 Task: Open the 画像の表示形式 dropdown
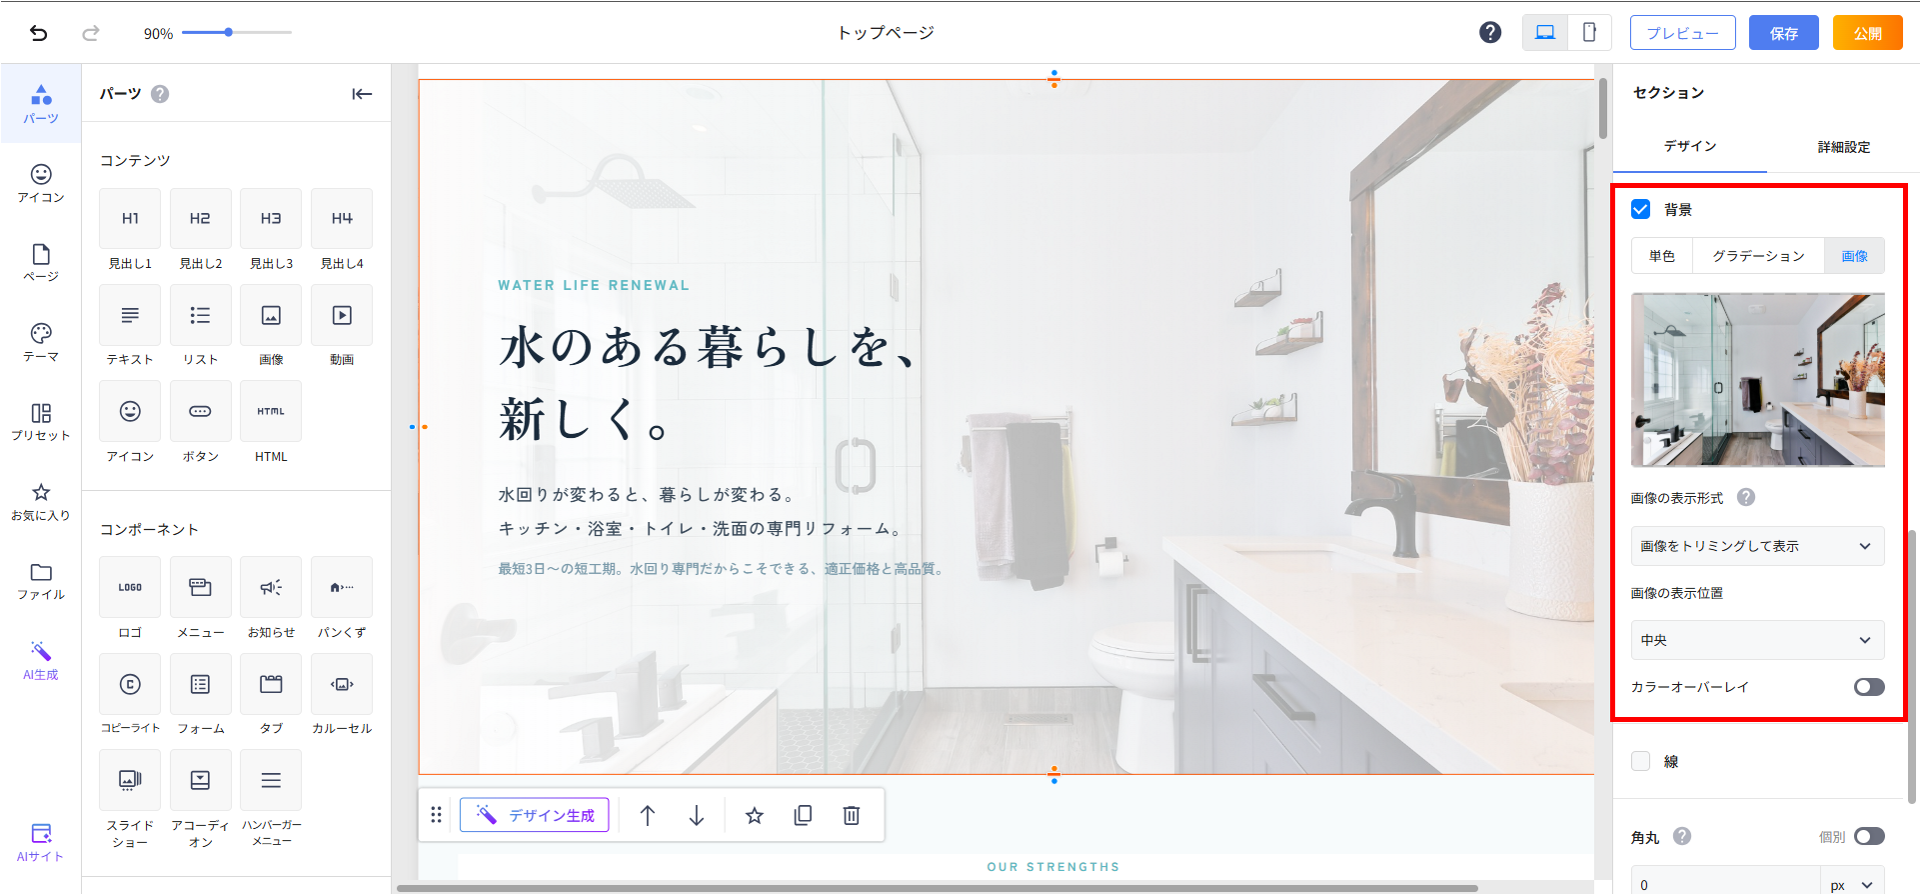[x=1757, y=546]
